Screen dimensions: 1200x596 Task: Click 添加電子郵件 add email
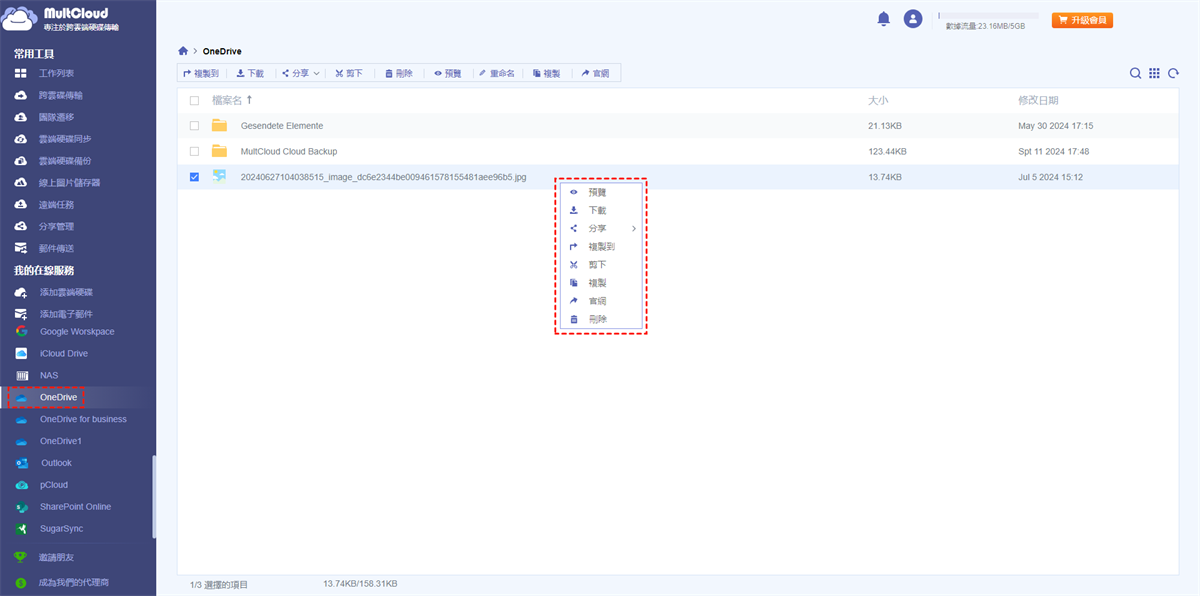click(66, 314)
